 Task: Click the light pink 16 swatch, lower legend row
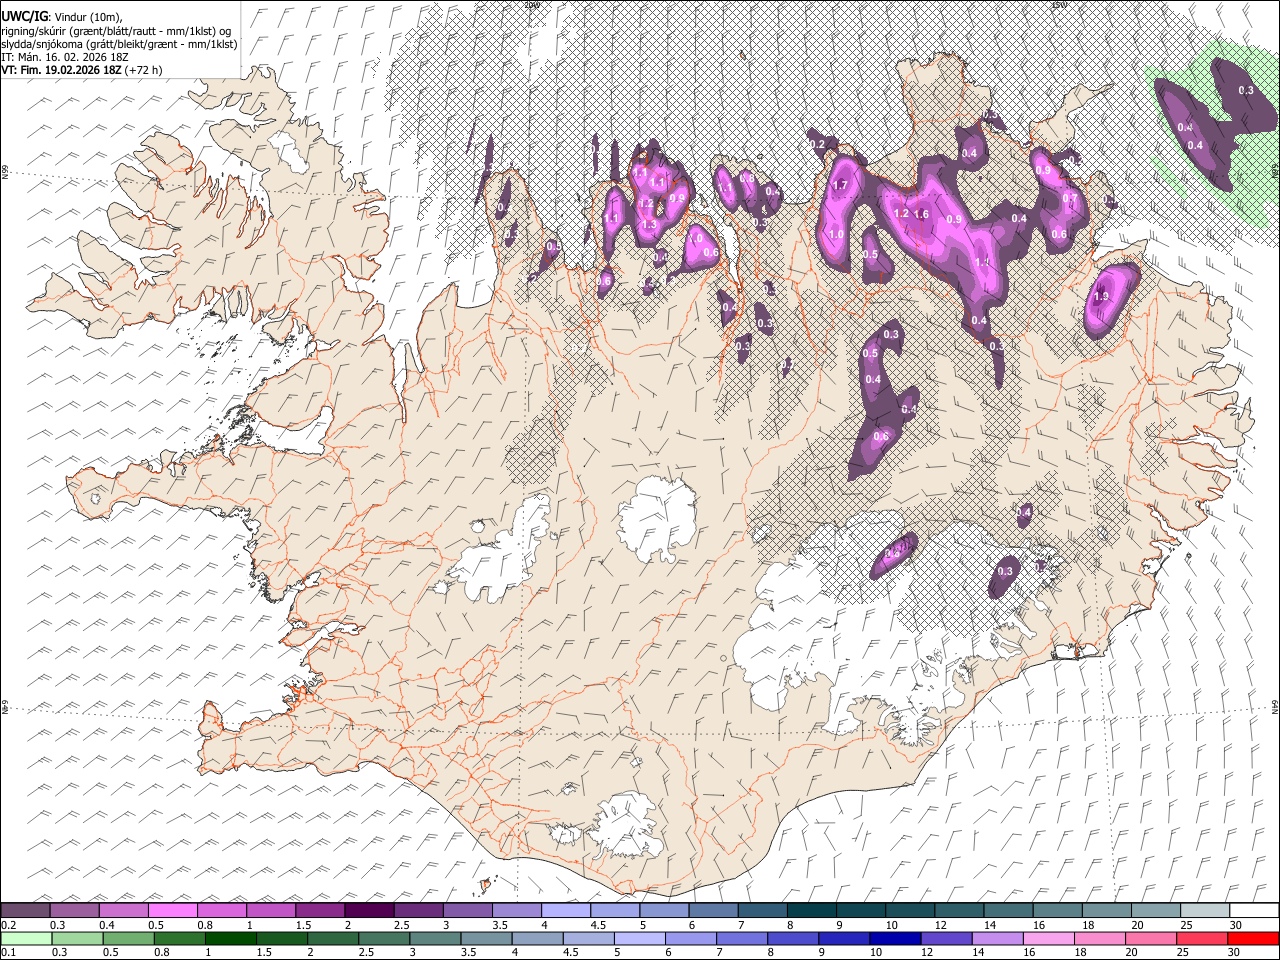pyautogui.click(x=1049, y=938)
